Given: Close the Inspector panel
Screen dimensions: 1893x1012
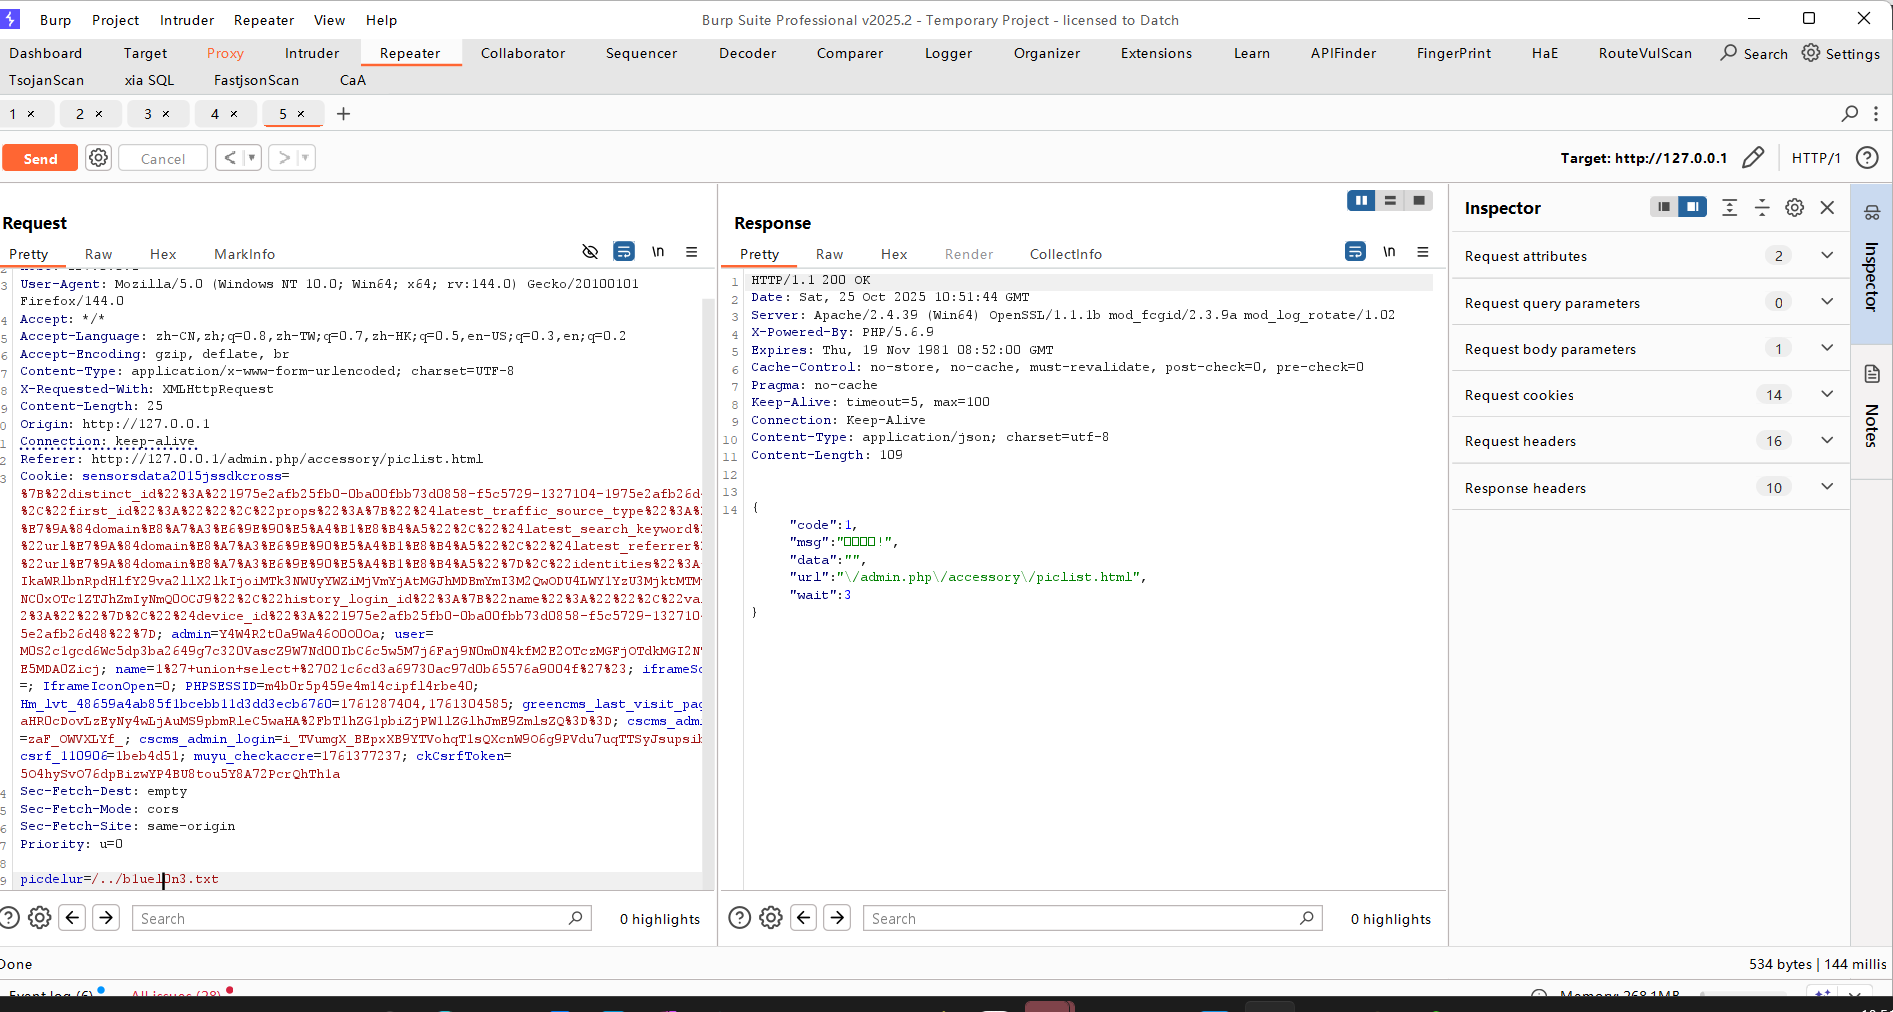Looking at the screenshot, I should (1827, 208).
